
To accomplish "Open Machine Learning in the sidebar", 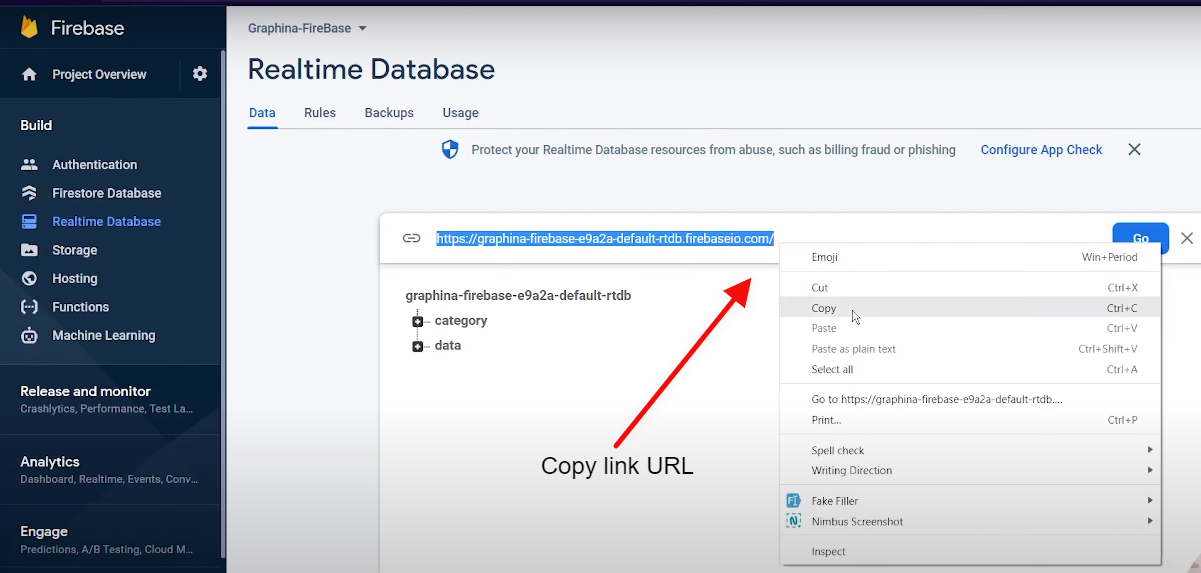I will pyautogui.click(x=104, y=335).
